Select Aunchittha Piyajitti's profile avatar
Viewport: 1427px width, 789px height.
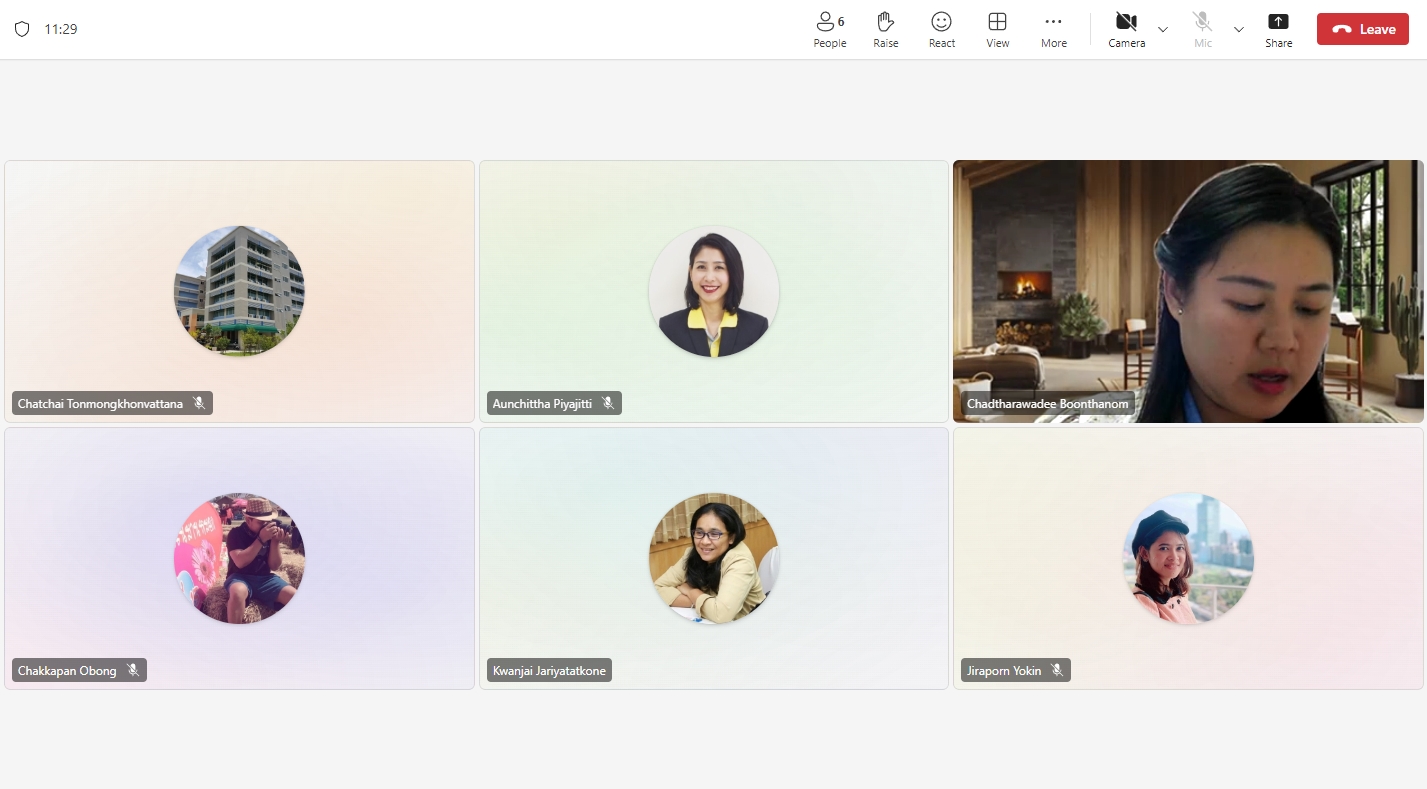(x=713, y=291)
